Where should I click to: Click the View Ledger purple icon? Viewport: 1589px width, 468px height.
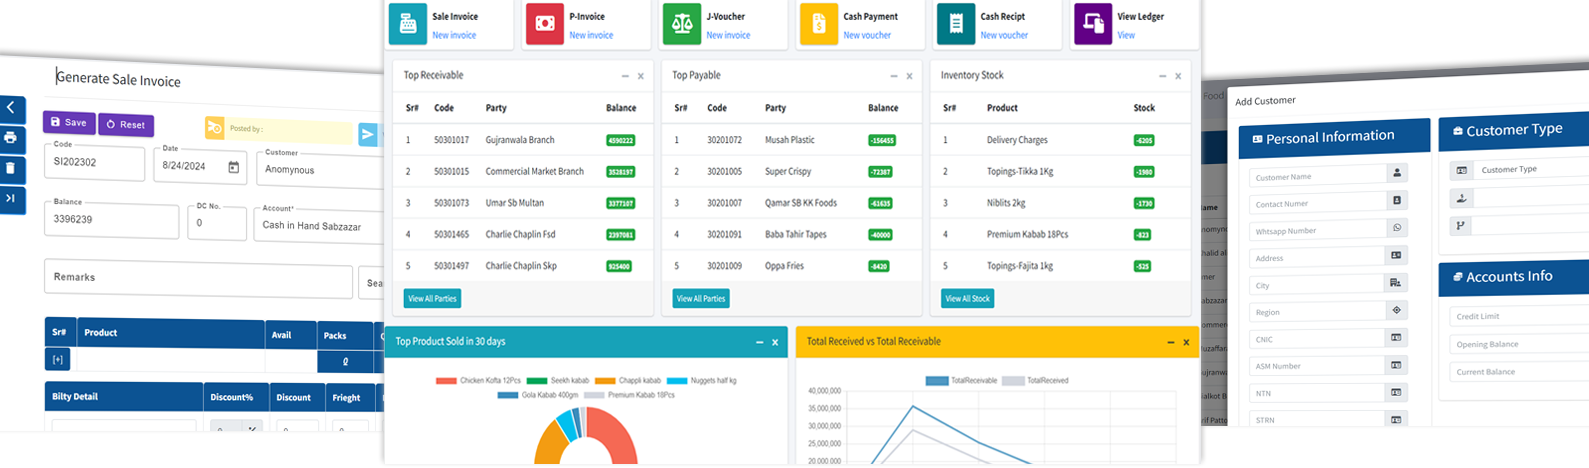coord(1093,25)
